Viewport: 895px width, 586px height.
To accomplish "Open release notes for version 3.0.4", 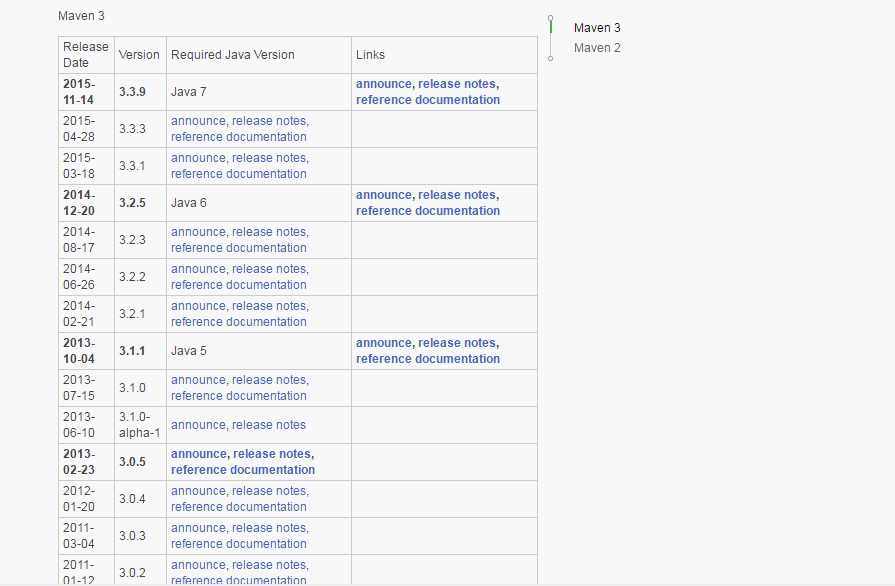I will (x=268, y=491).
